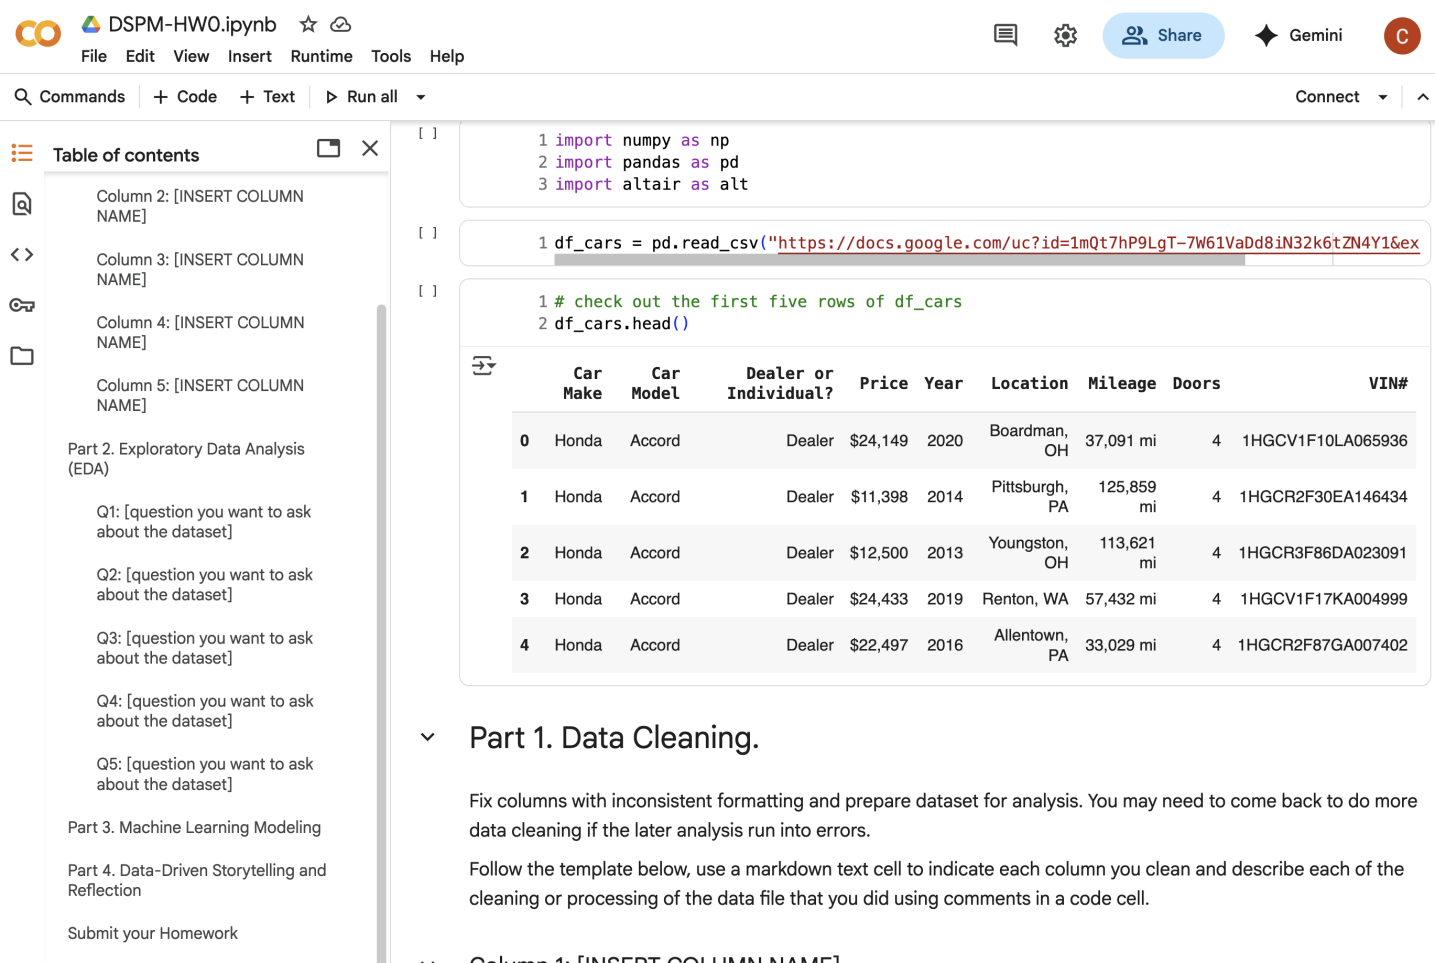Open the code snippets sidebar icon

(x=22, y=255)
